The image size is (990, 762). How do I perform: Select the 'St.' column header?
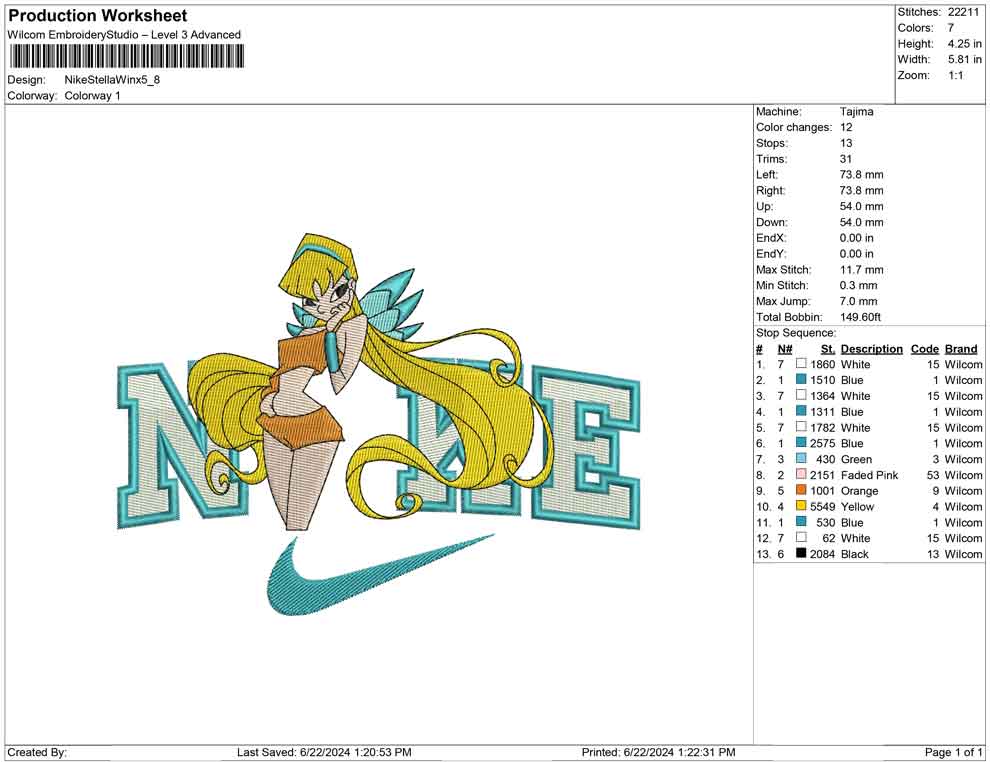pyautogui.click(x=828, y=348)
